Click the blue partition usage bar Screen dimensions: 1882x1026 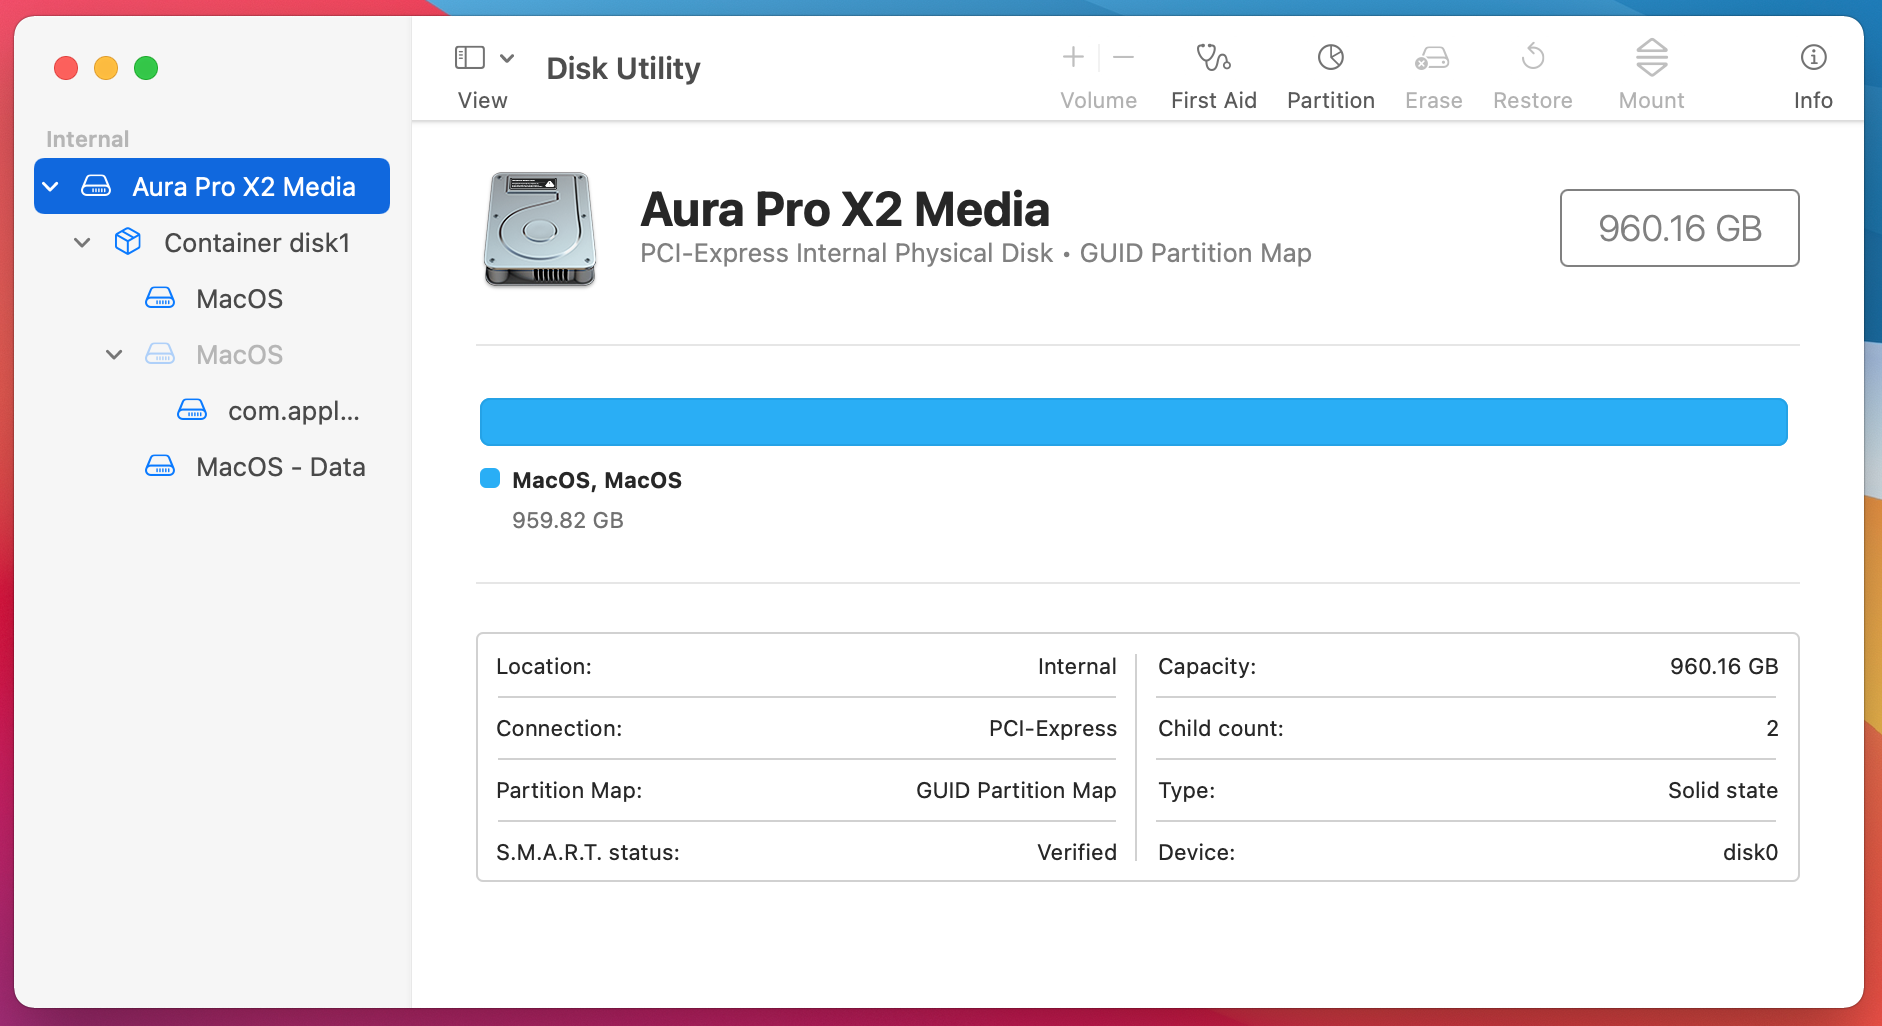tap(1133, 422)
